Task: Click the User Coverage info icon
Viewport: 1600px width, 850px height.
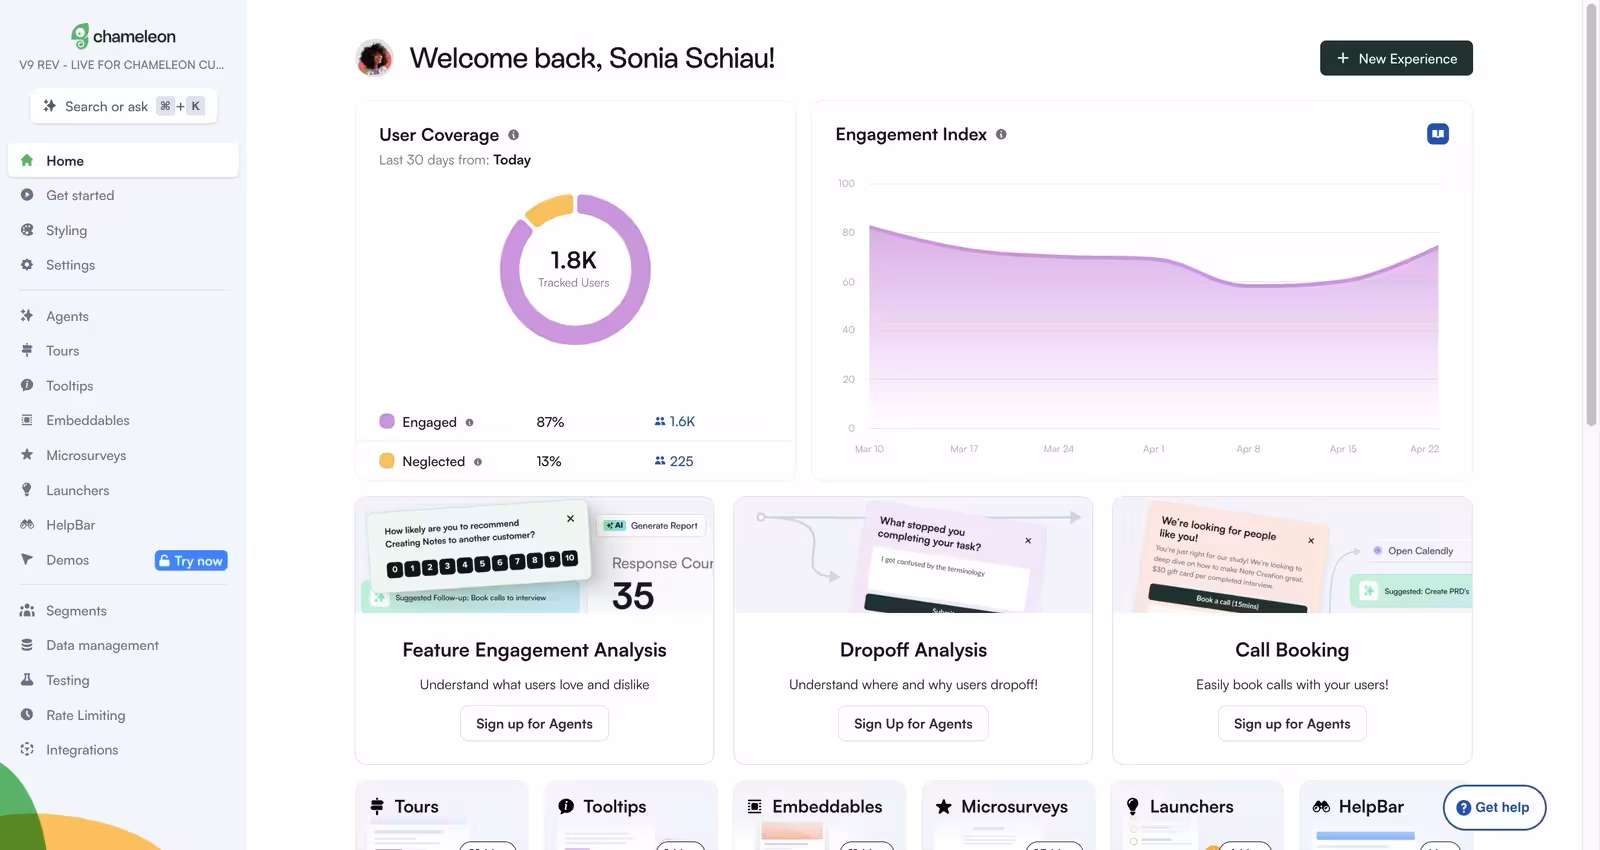Action: 514,135
